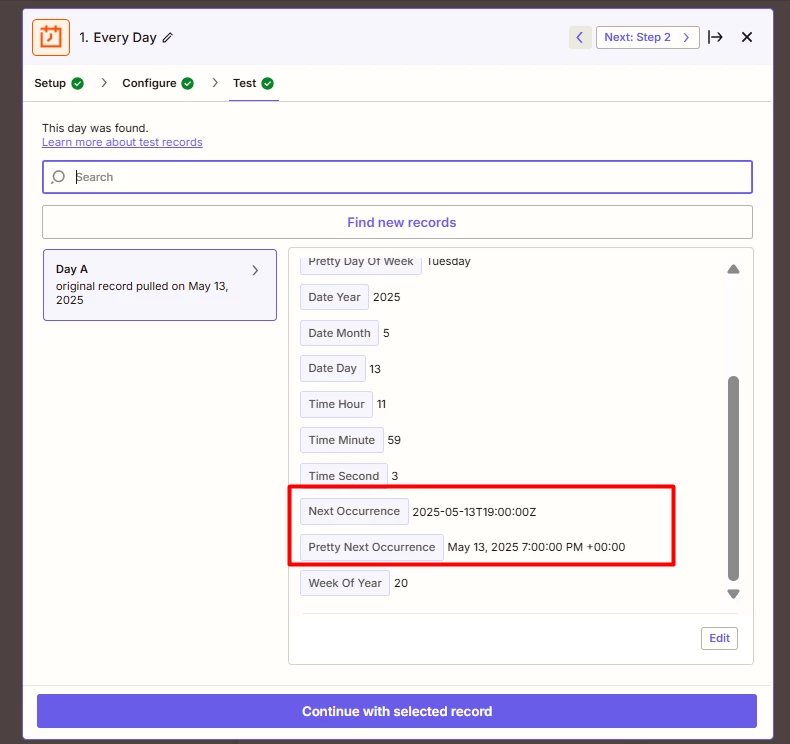Focus the Search records field

[397, 177]
